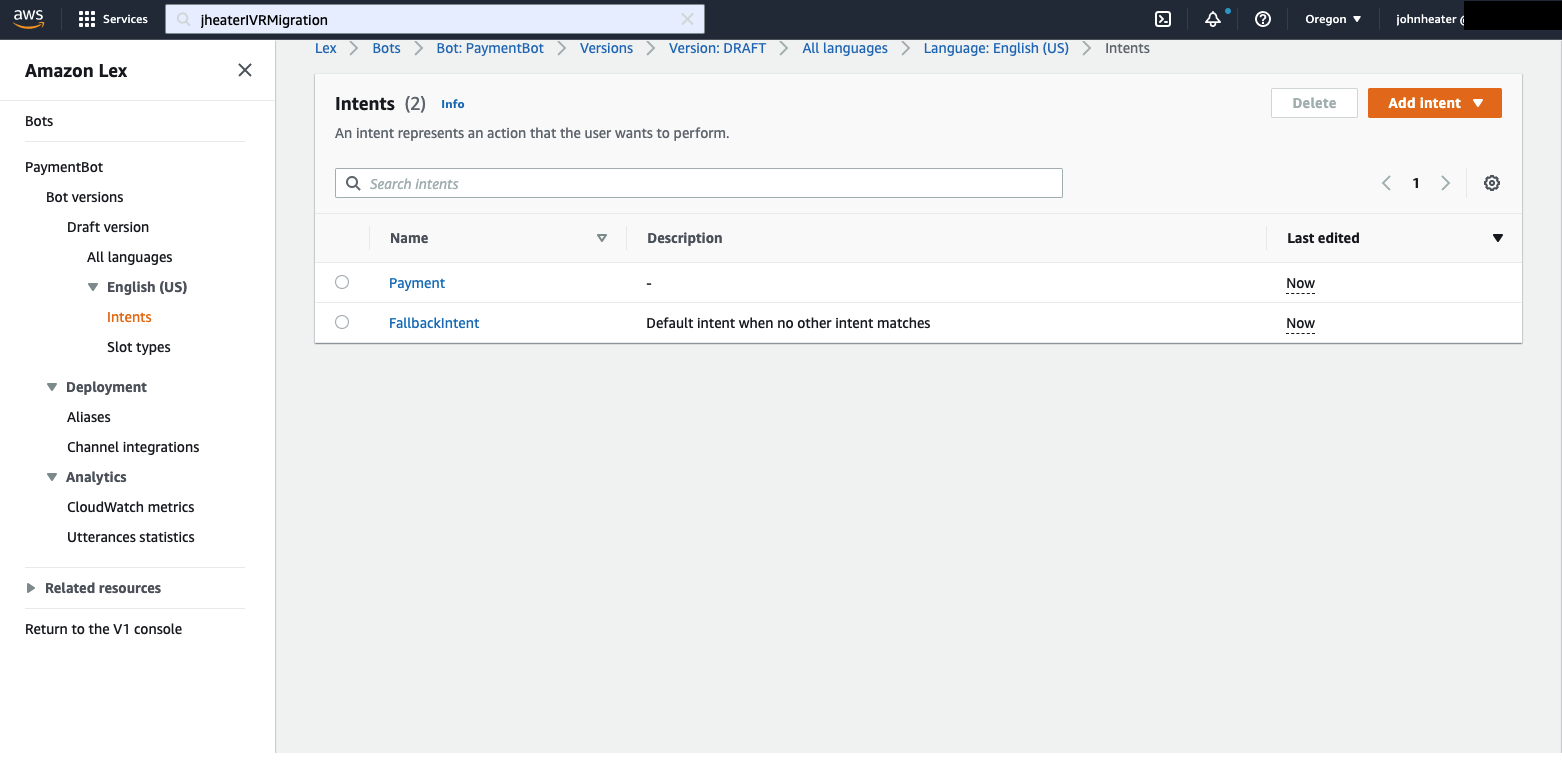This screenshot has width=1562, height=760.
Task: Select the FallbackIntent radio button
Action: pyautogui.click(x=342, y=323)
